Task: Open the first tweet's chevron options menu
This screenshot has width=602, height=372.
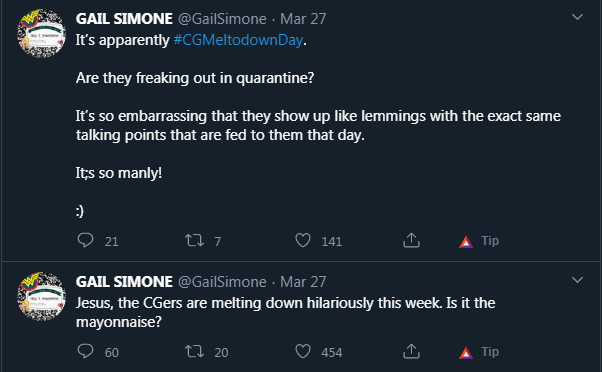Action: [x=577, y=17]
